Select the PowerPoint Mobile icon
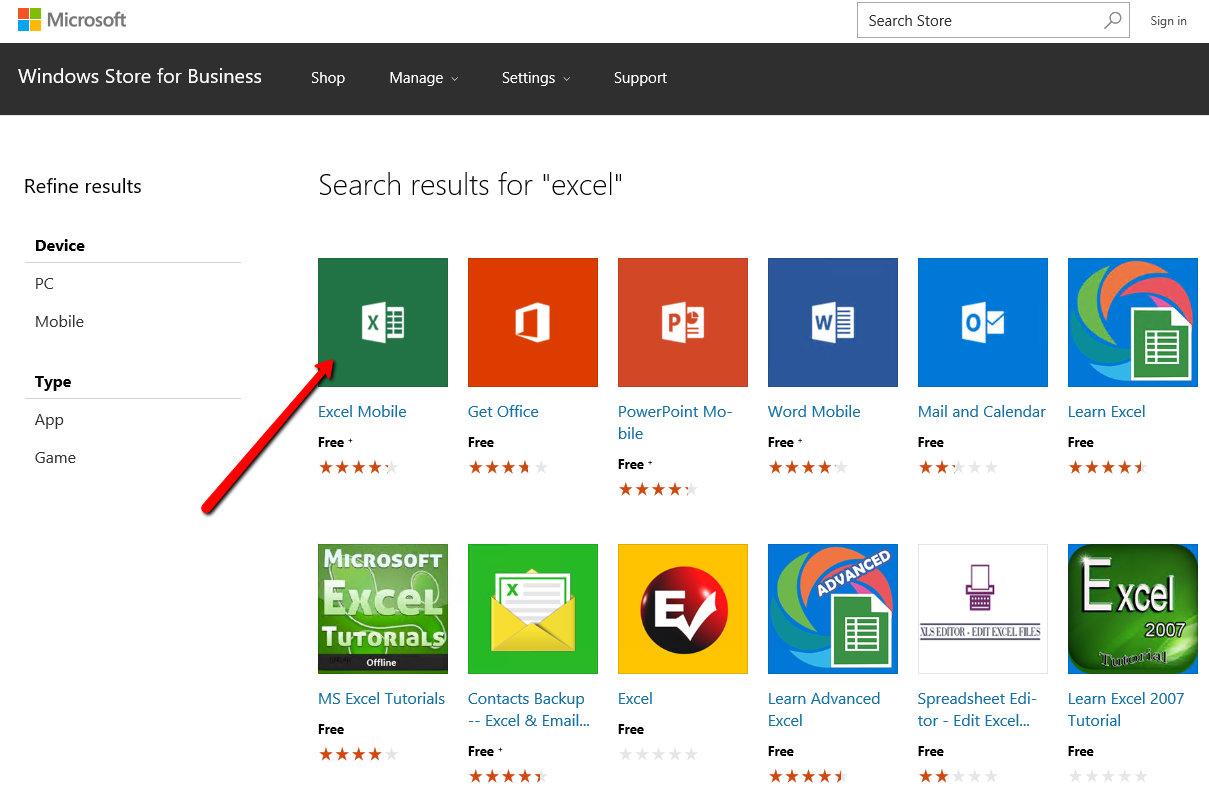 (x=683, y=322)
